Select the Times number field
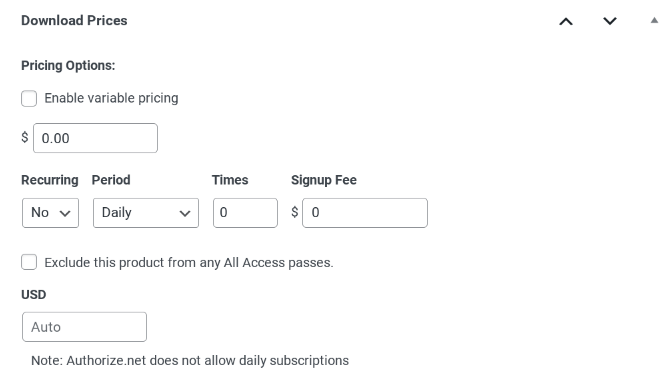 [245, 212]
